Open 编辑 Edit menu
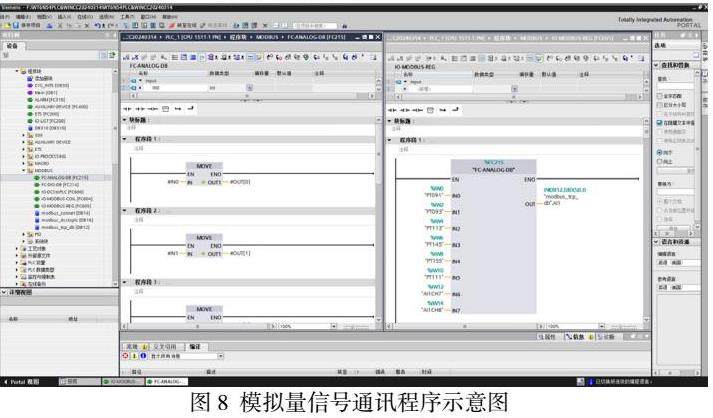The image size is (713, 418). (x=23, y=16)
